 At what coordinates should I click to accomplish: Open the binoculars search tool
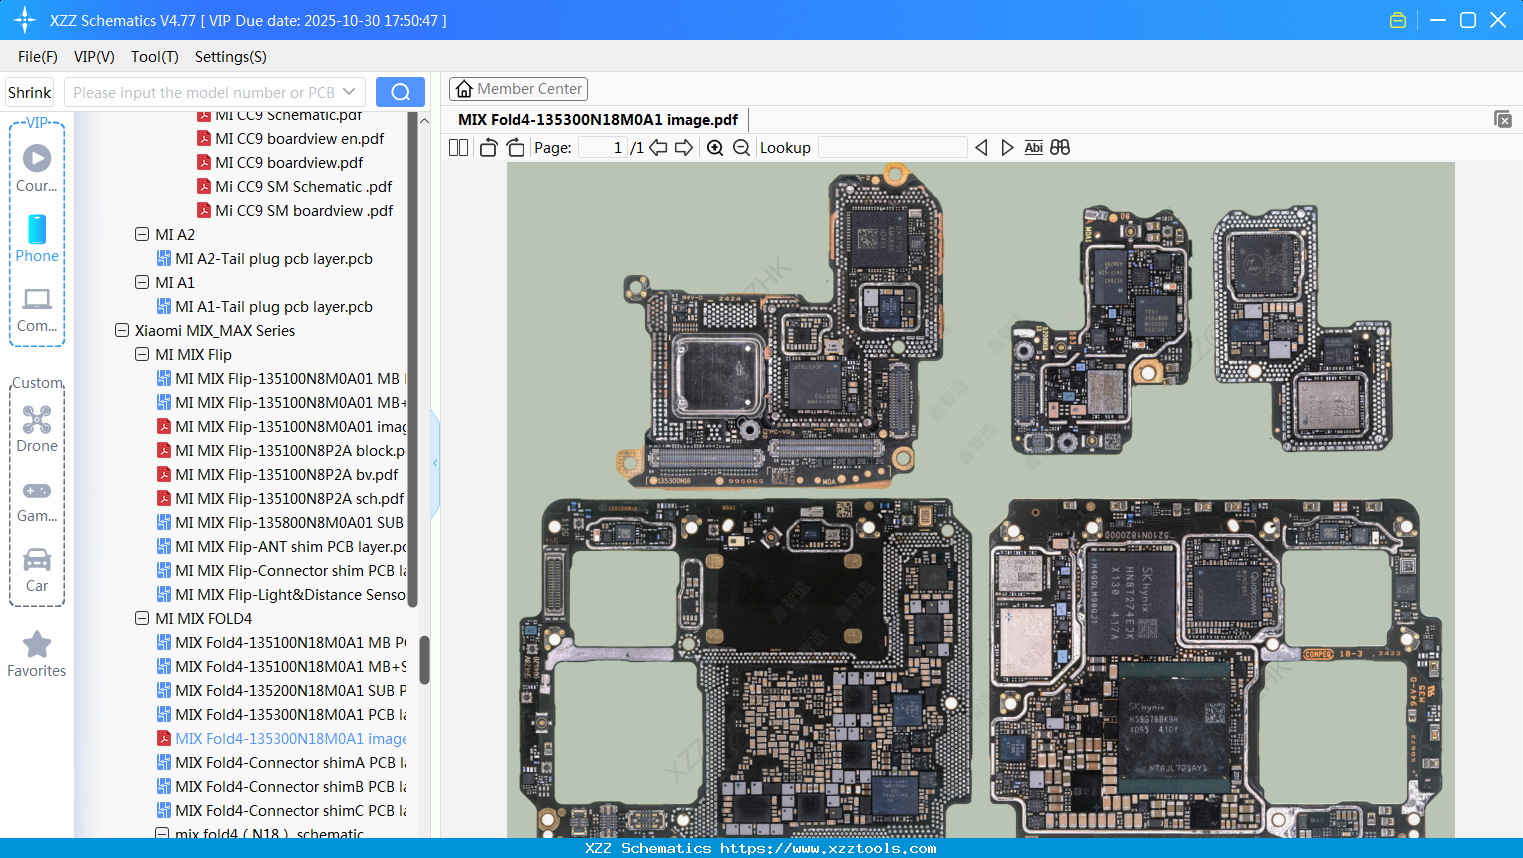1060,147
